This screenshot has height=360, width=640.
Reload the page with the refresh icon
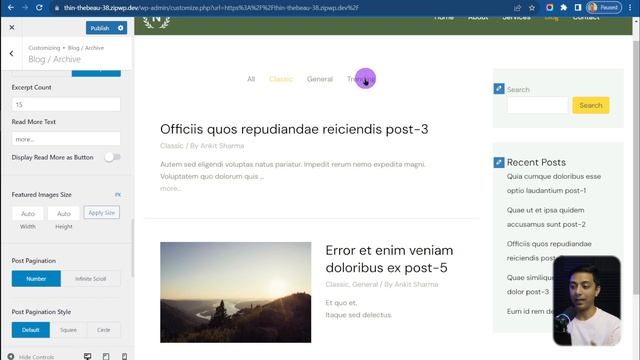coord(39,7)
